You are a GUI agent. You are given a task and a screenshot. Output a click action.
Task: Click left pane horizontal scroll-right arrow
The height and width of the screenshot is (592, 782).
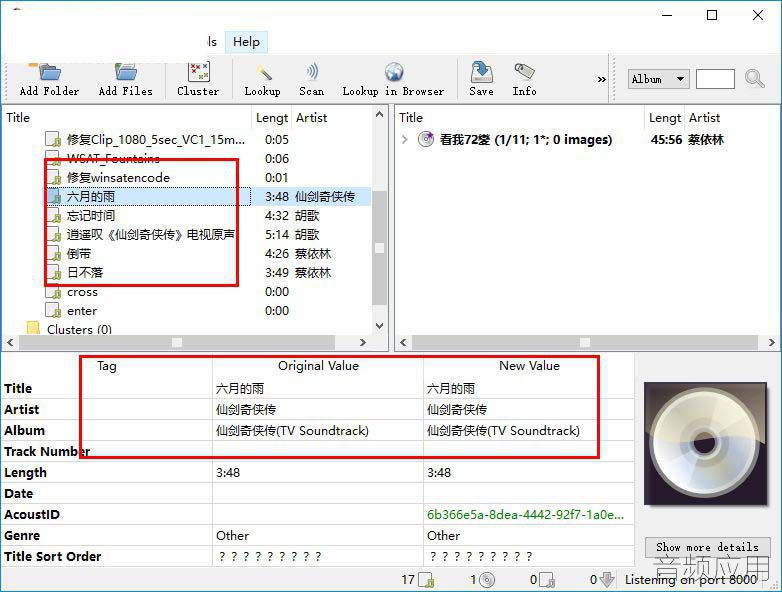[363, 342]
